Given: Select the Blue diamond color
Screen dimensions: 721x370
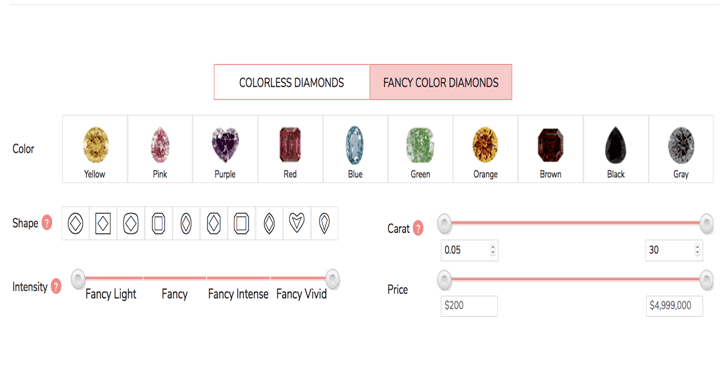Looking at the screenshot, I should (355, 149).
